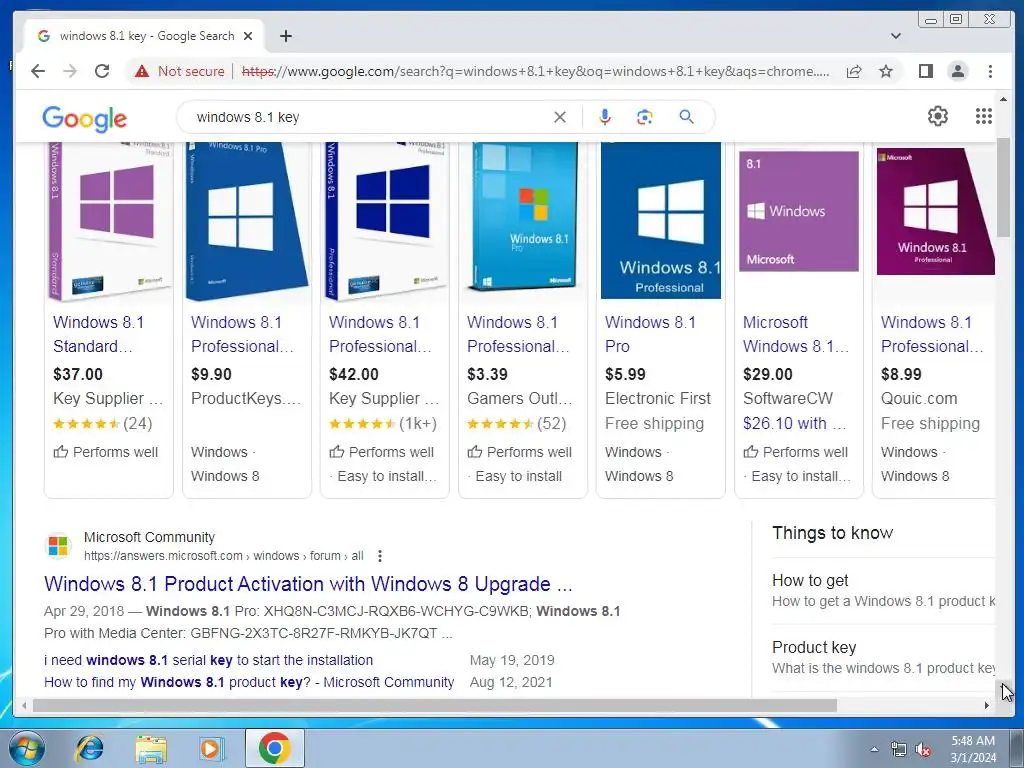Search by image with Google Lens
Image resolution: width=1024 pixels, height=768 pixels.
[x=645, y=117]
